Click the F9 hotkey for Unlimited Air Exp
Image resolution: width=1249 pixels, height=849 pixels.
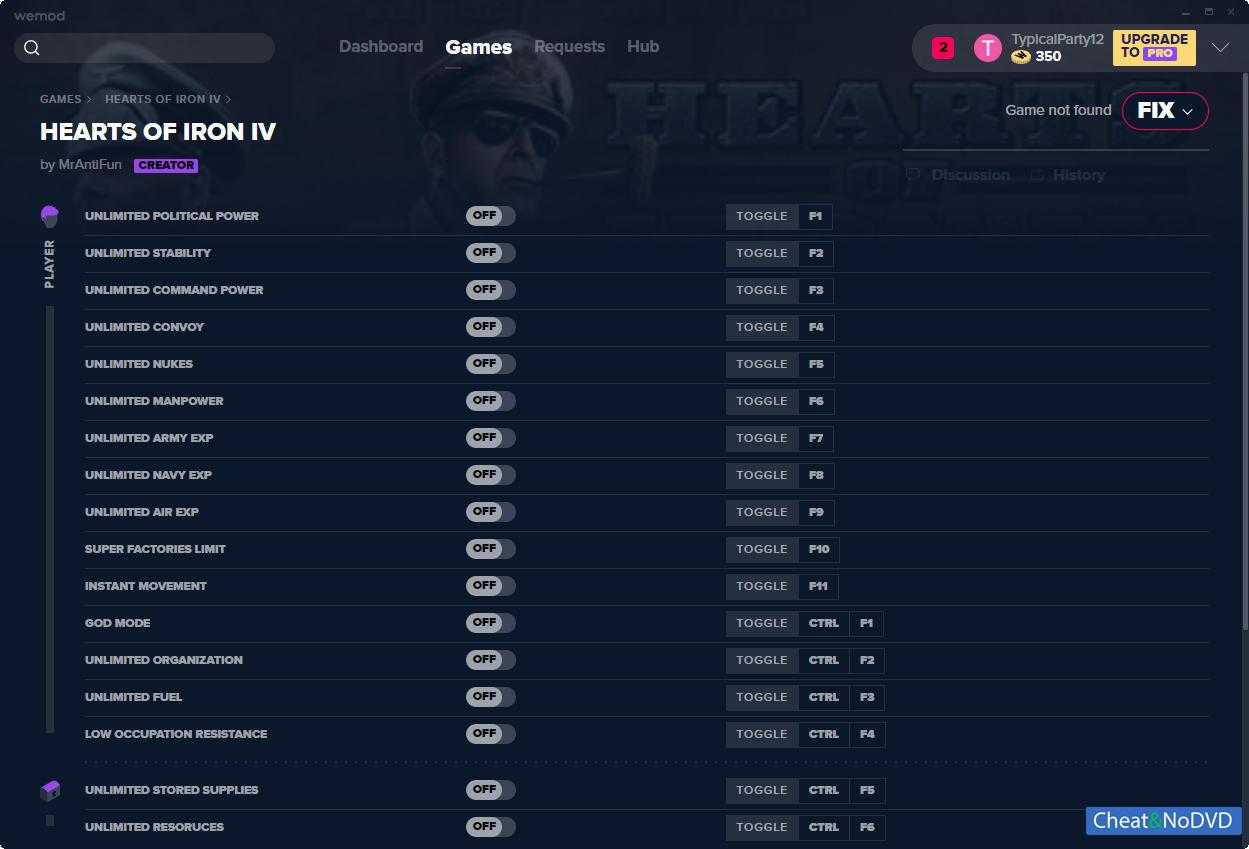[816, 512]
